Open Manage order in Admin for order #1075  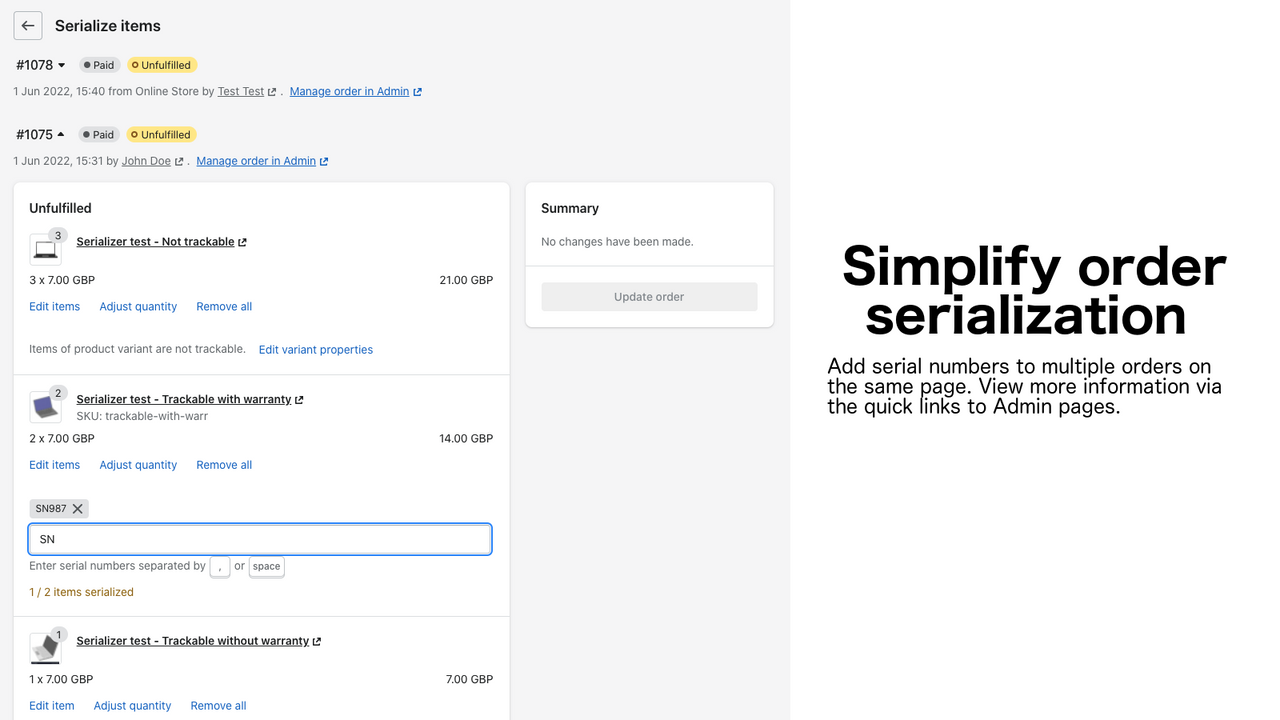pyautogui.click(x=255, y=160)
